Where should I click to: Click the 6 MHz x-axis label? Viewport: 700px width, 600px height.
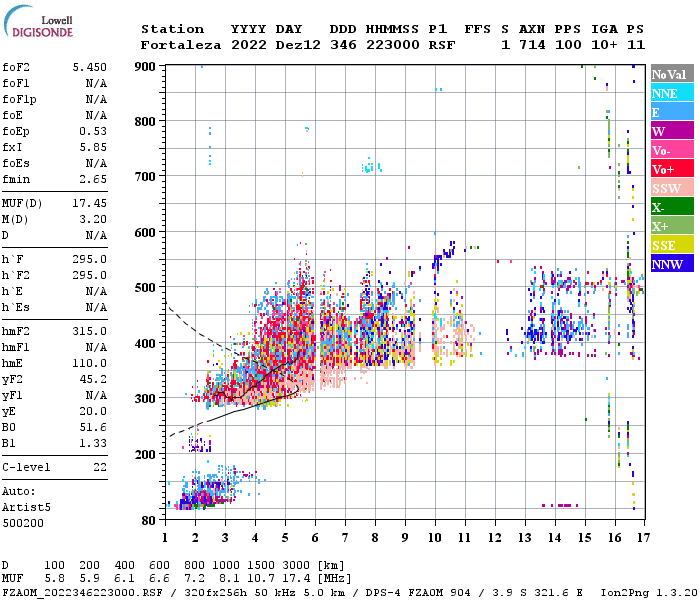tap(315, 538)
